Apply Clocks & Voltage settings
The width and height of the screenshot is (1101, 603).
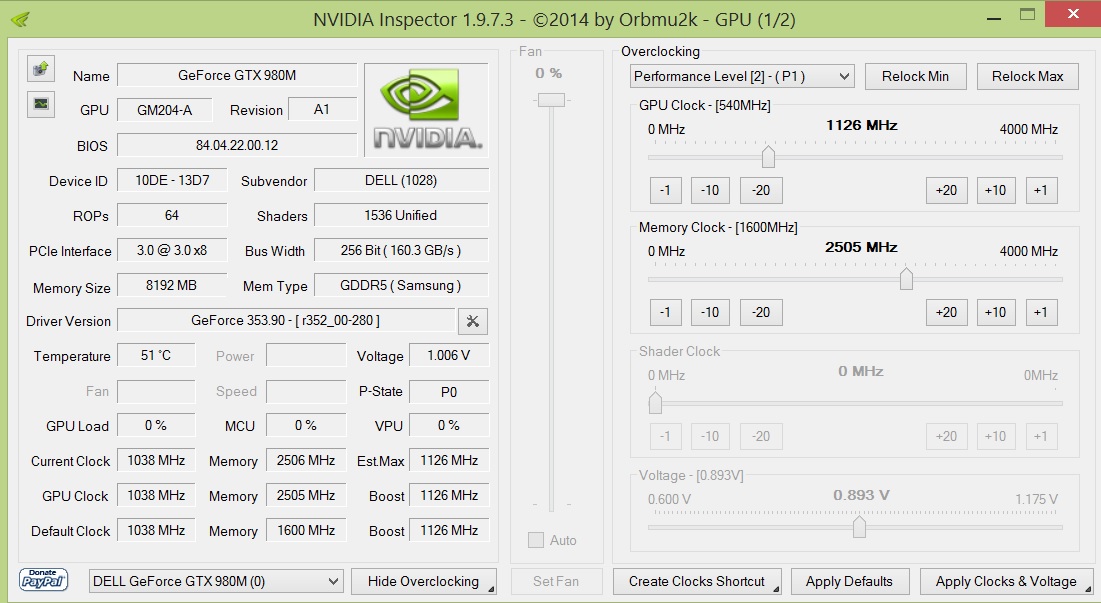[x=1006, y=581]
